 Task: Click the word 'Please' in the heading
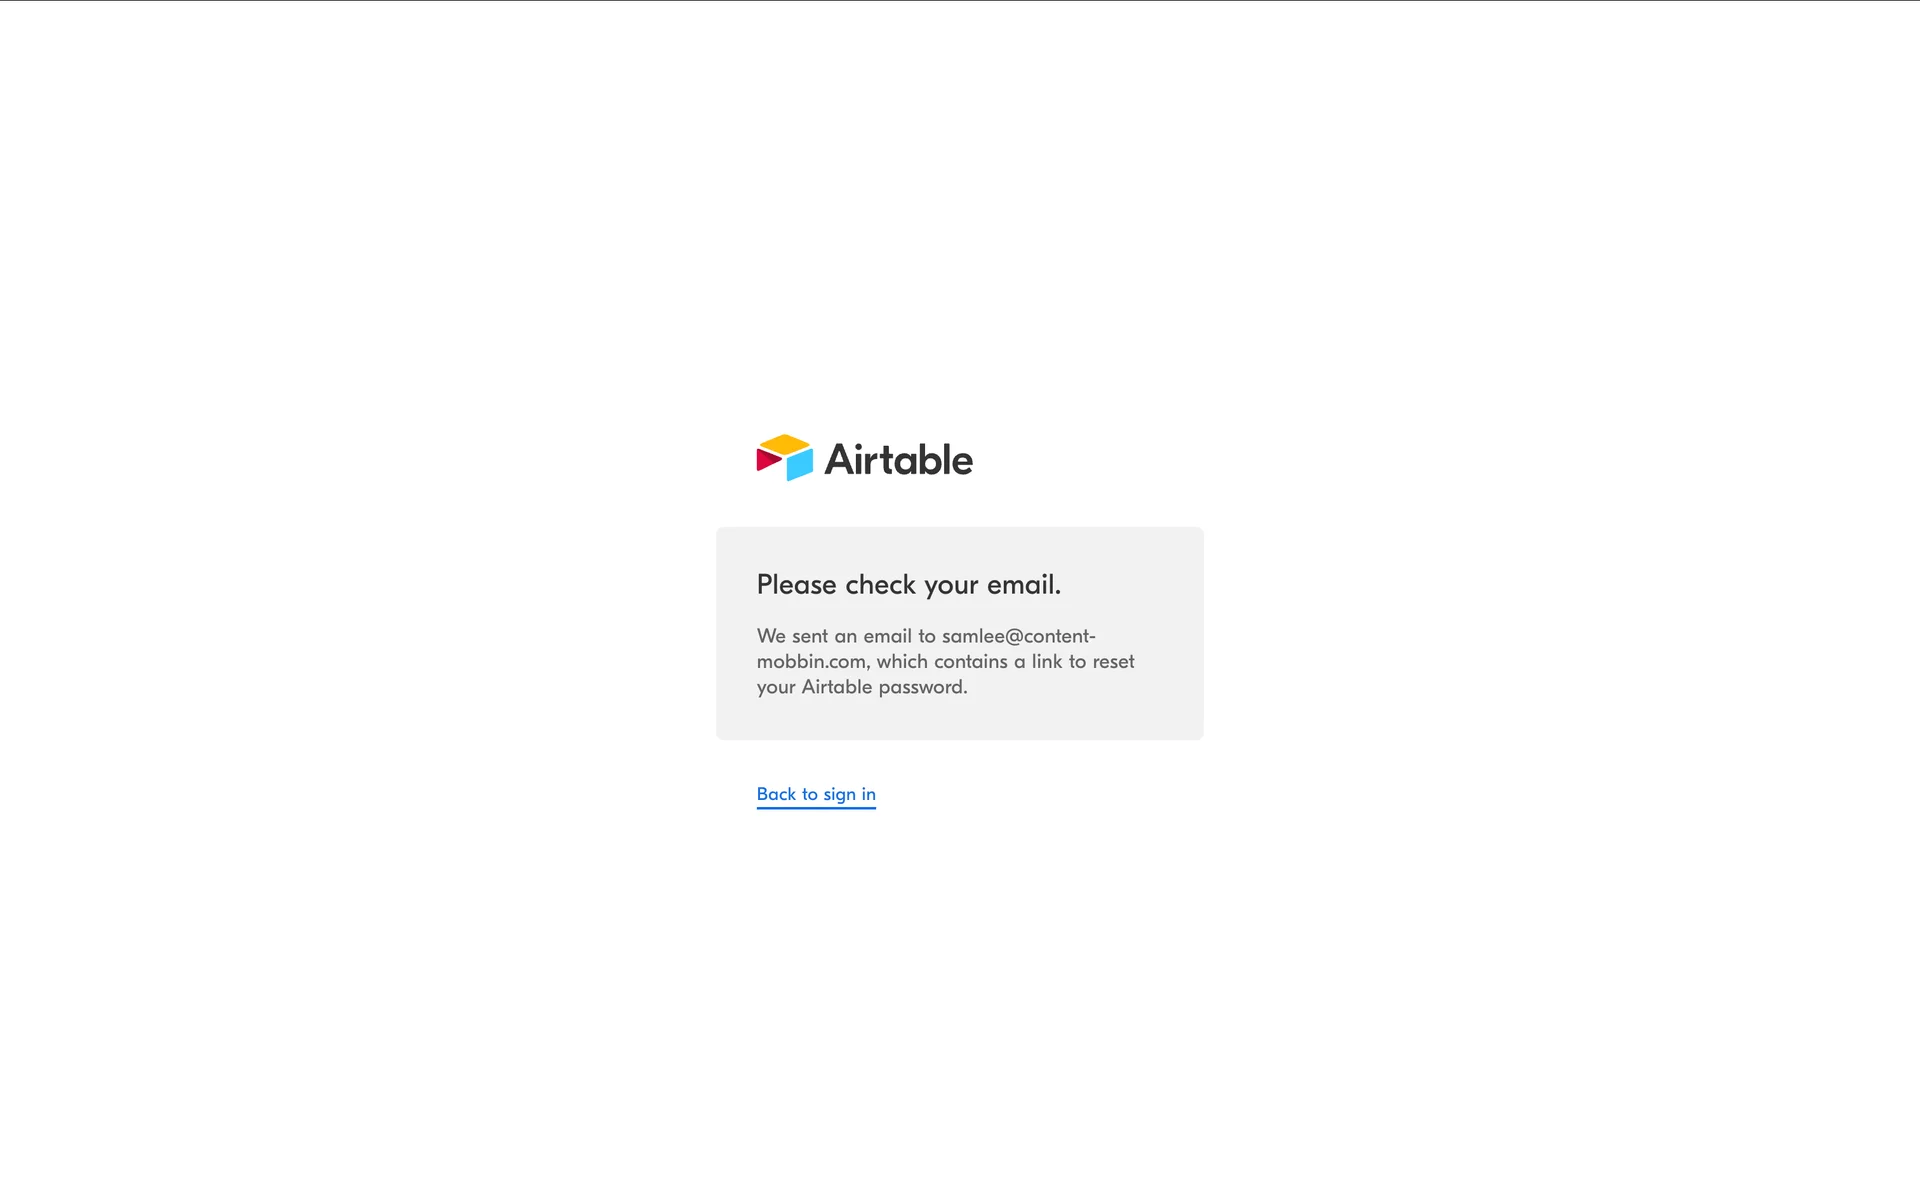pyautogui.click(x=796, y=585)
